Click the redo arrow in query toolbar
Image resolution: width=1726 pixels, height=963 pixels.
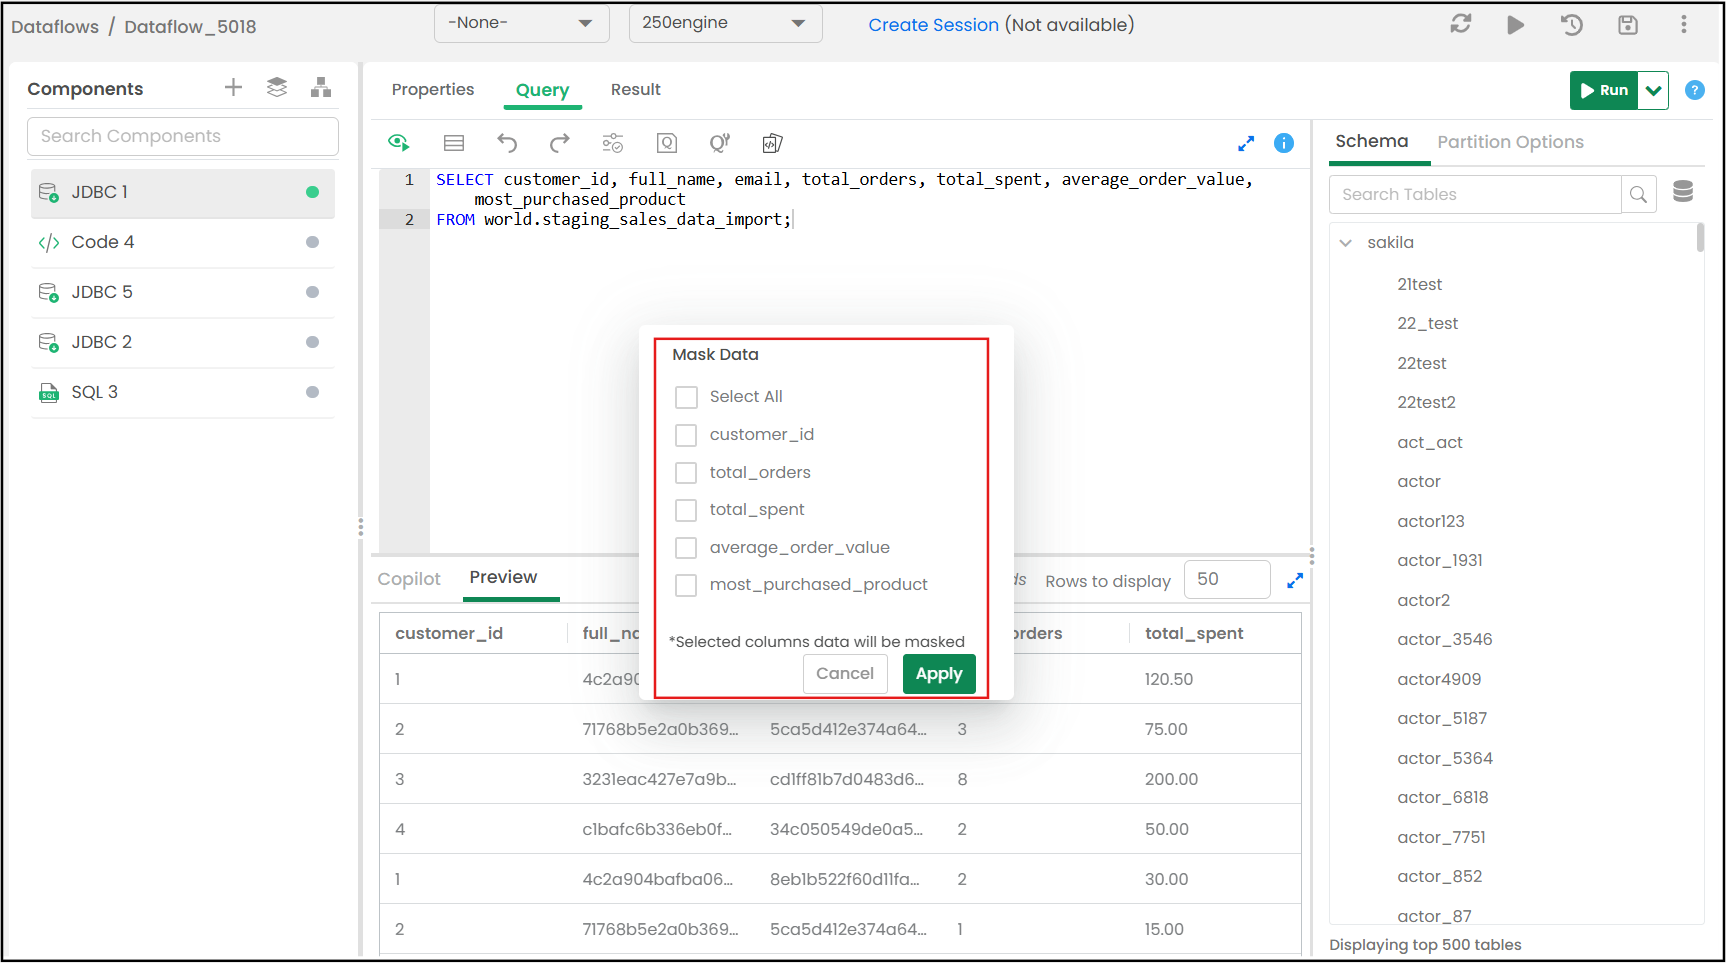click(560, 143)
